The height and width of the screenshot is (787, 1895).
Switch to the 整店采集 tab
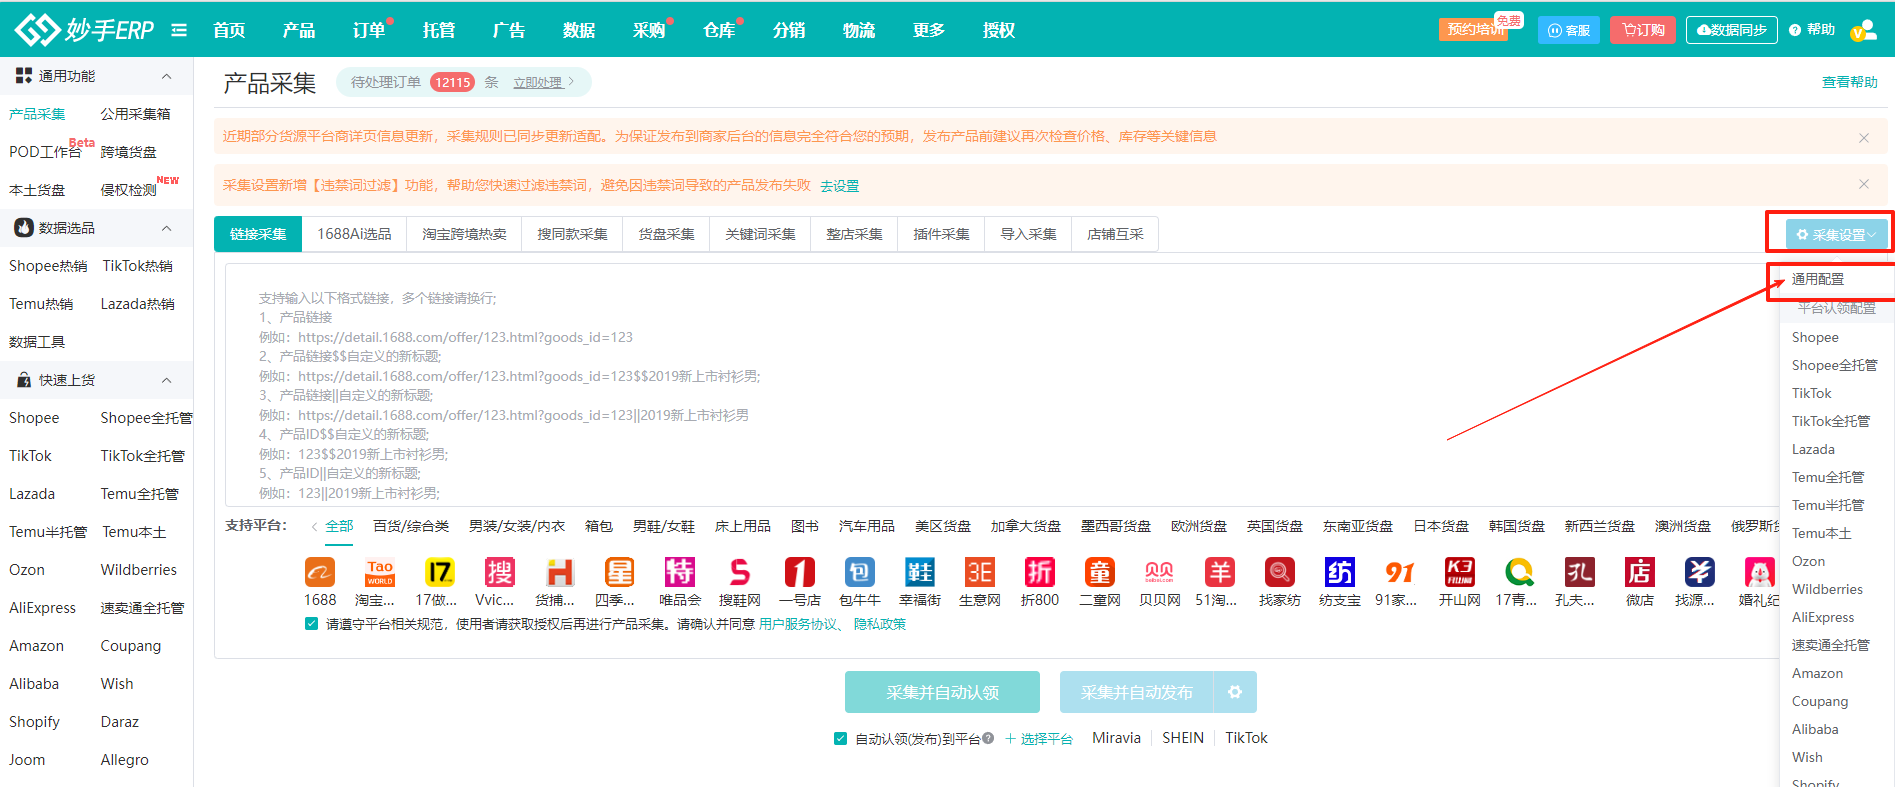pyautogui.click(x=855, y=234)
